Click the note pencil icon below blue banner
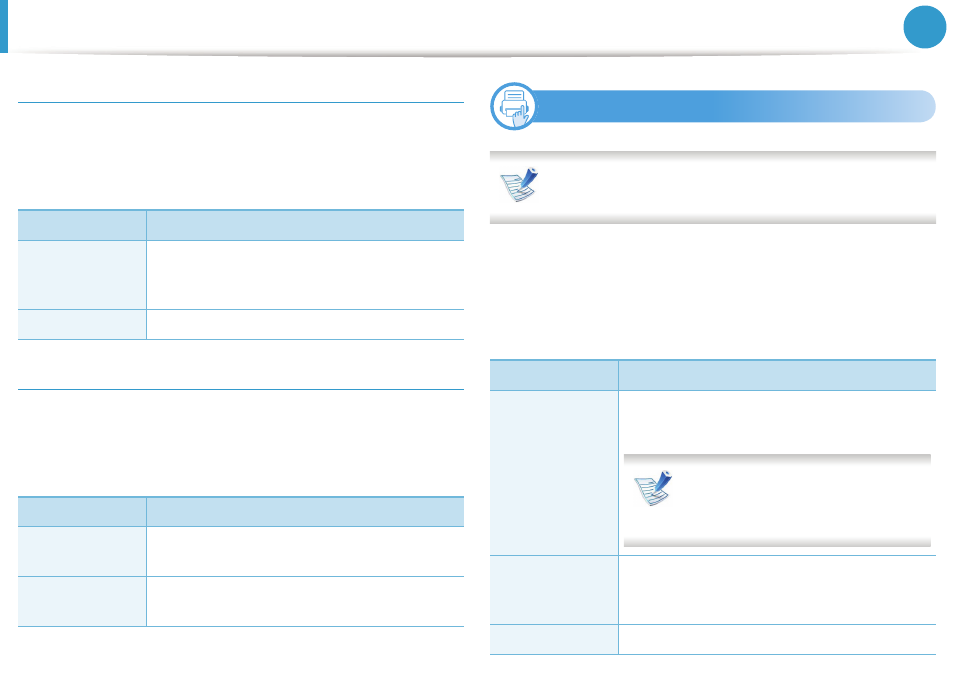The image size is (954, 674). click(x=519, y=184)
